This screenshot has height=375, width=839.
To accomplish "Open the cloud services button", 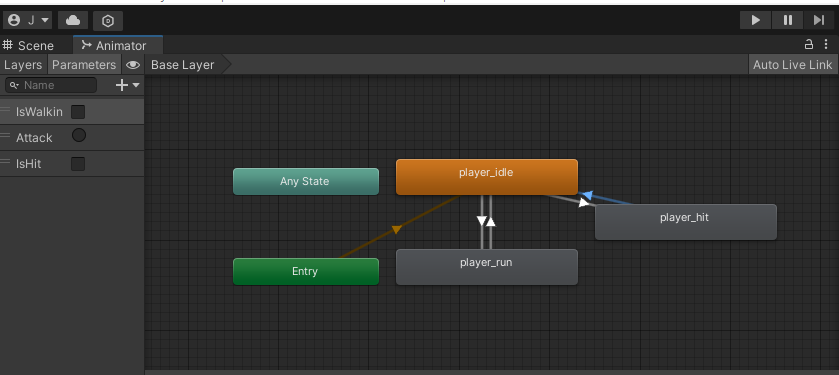I will click(73, 20).
